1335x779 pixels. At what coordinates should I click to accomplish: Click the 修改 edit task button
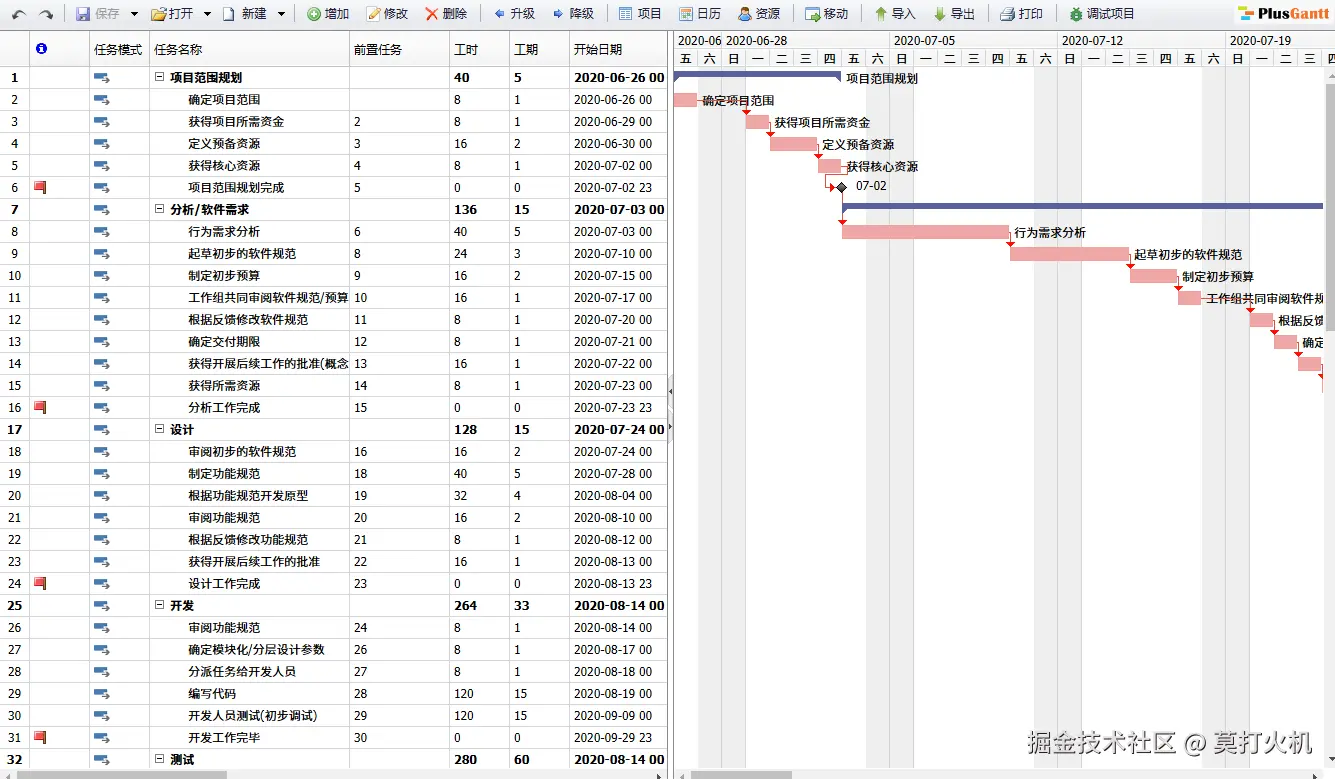coord(387,14)
